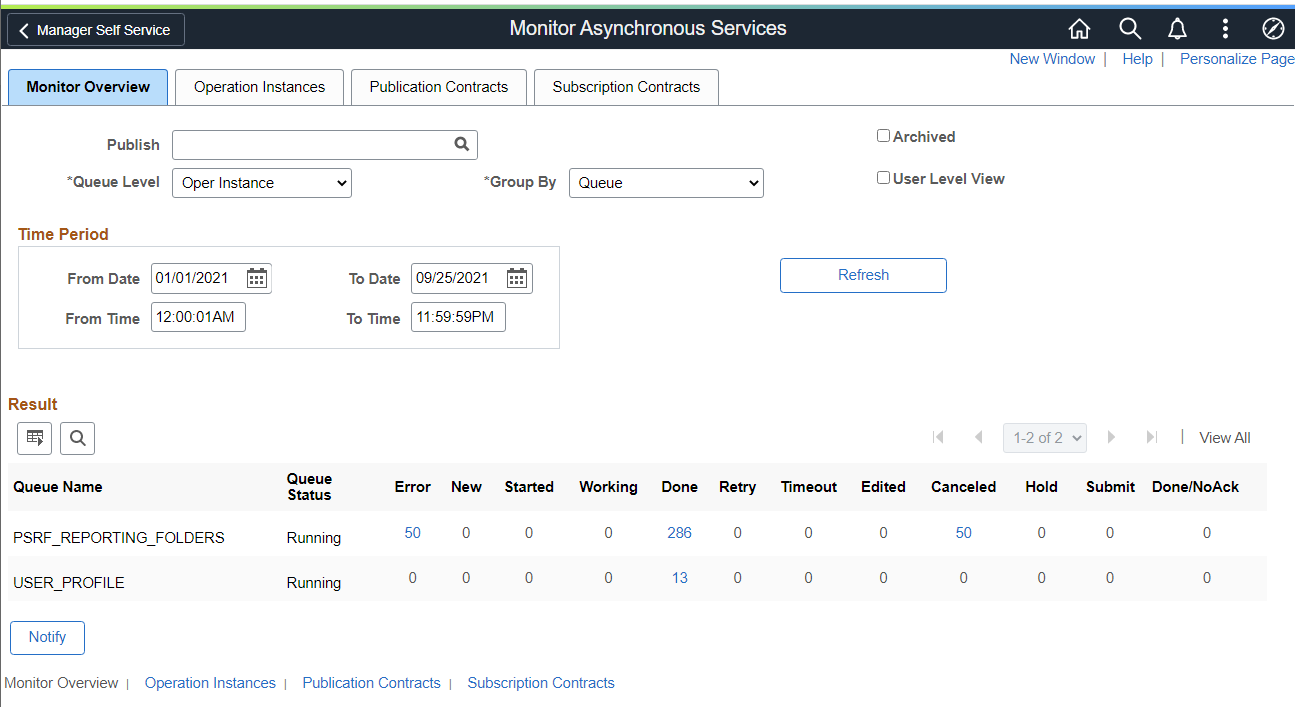Viewport: 1295px width, 707px height.
Task: Click the Home icon in header
Action: tap(1079, 28)
